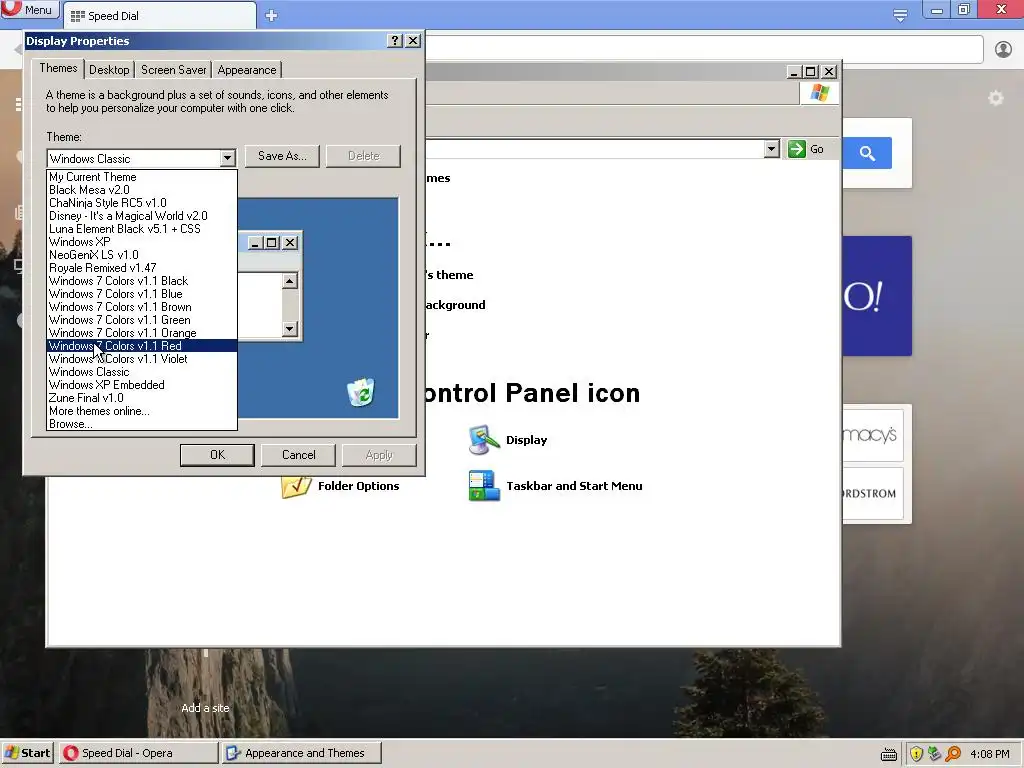Open Display control panel icon

[x=508, y=440]
